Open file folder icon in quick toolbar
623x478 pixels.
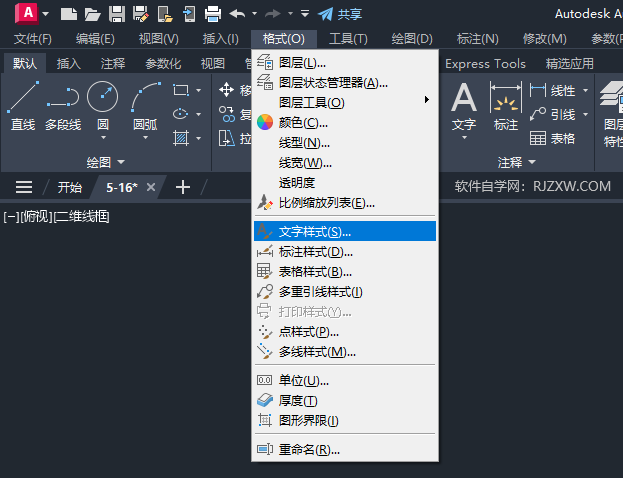pos(93,14)
